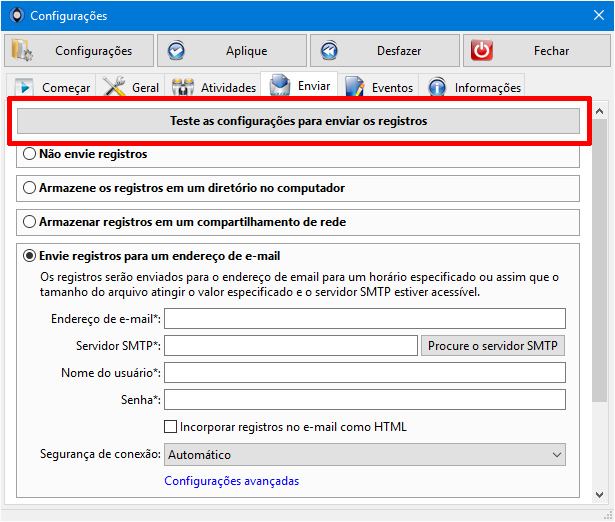Image resolution: width=615 pixels, height=522 pixels.
Task: Open the 'Configurações avançadas' link
Action: pos(231,481)
